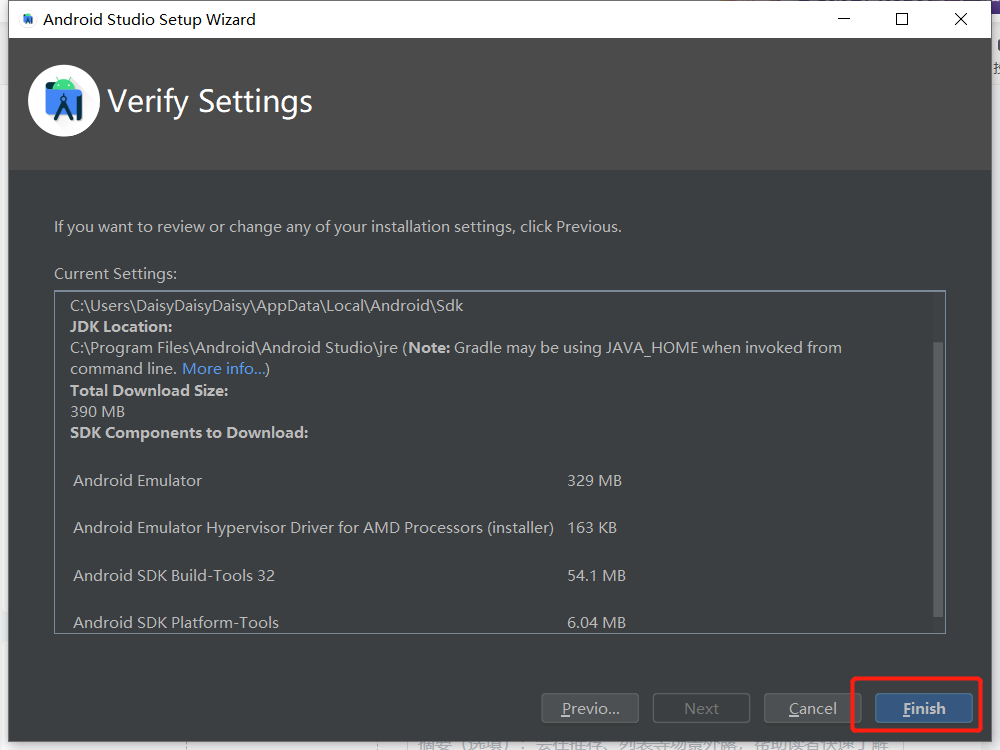
Task: Click the 329 MB size value
Action: [x=594, y=480]
